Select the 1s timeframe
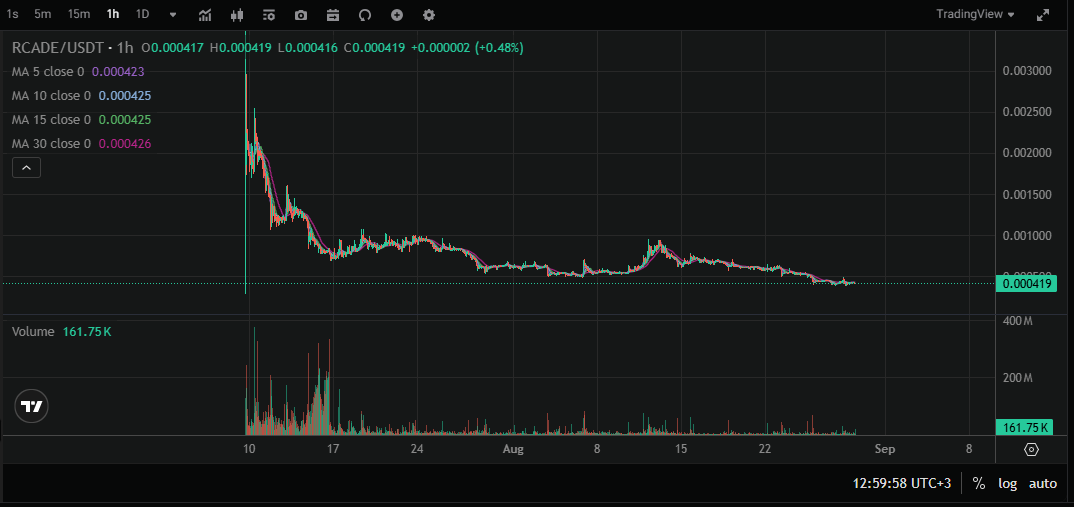1074x507 pixels. pos(12,14)
